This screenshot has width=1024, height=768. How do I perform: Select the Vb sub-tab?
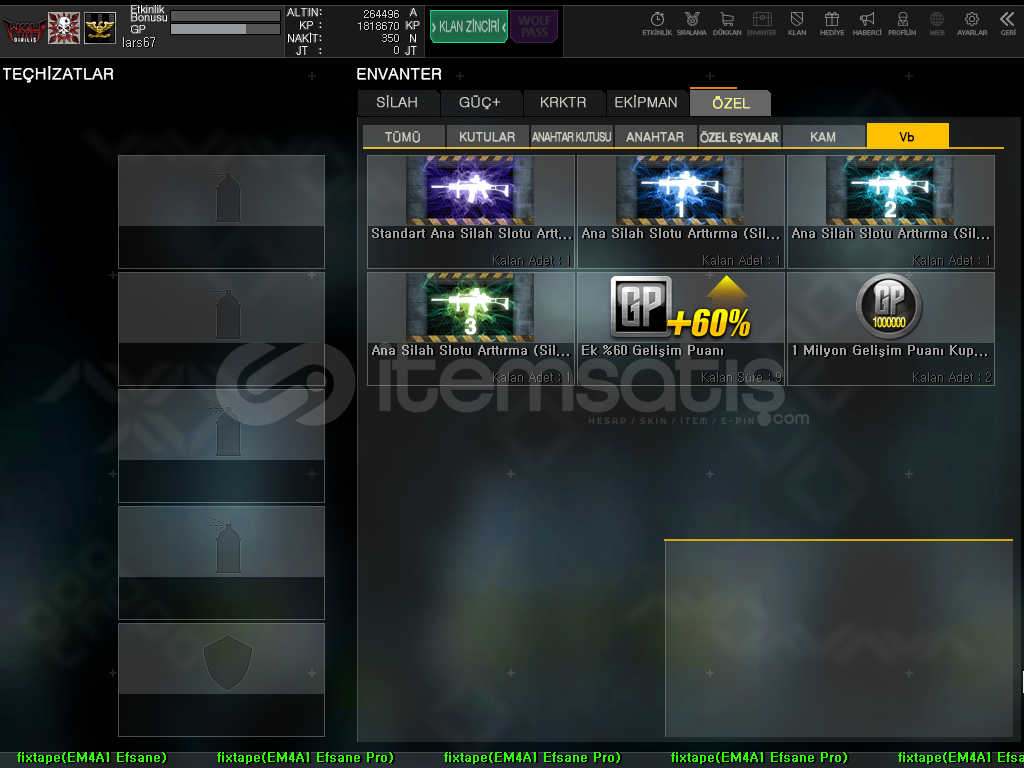[x=907, y=136]
